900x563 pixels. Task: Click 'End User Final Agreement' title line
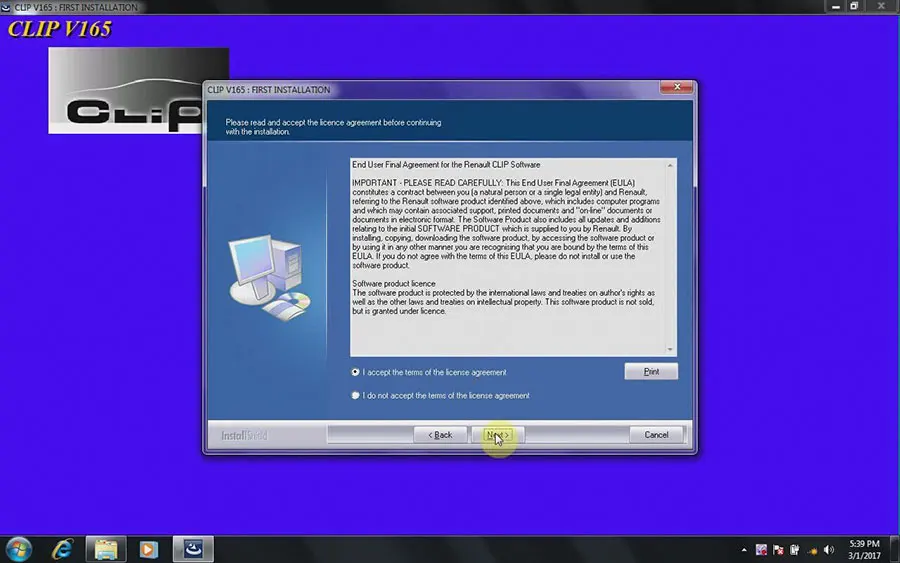(446, 165)
